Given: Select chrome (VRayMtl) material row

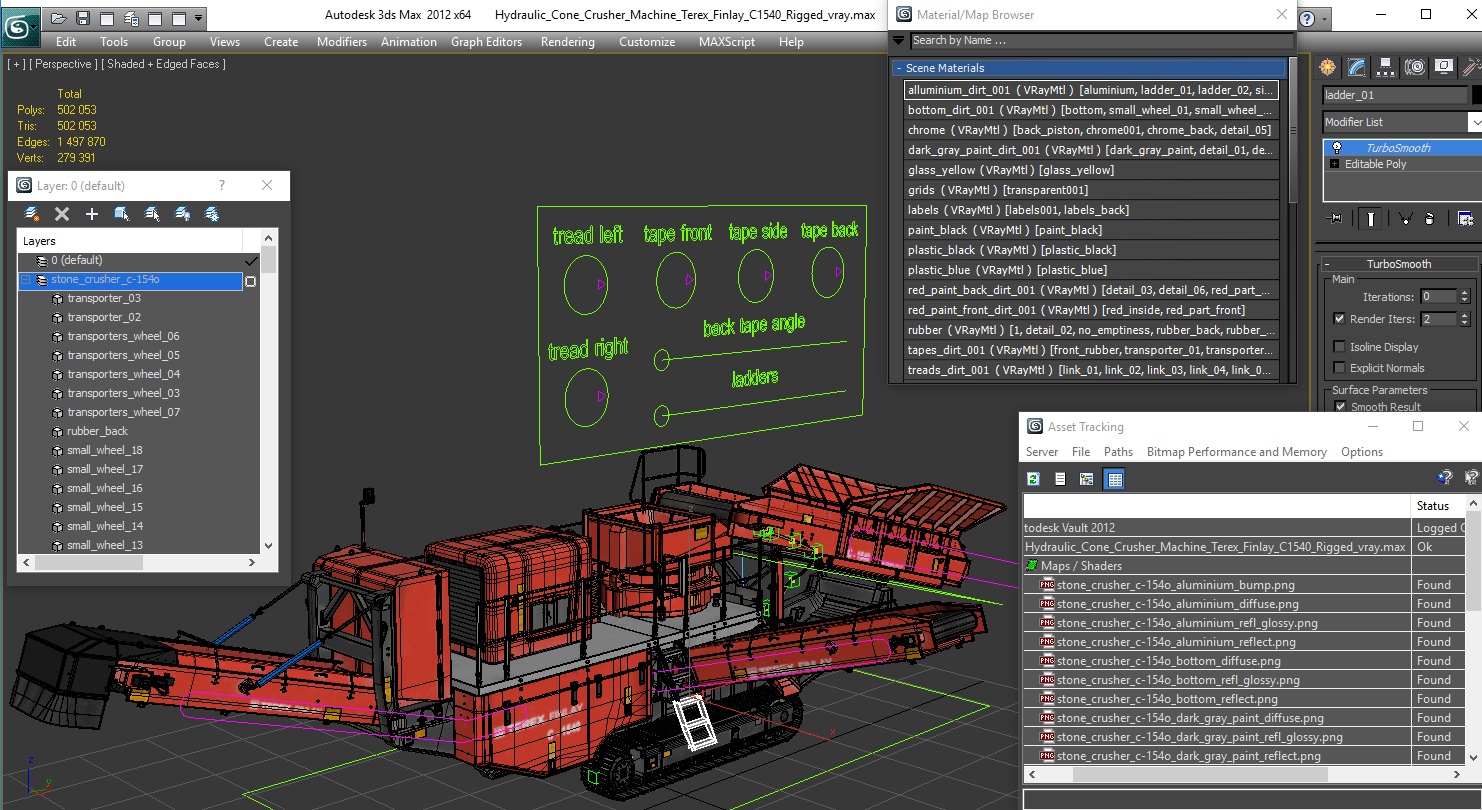Looking at the screenshot, I should 1091,130.
